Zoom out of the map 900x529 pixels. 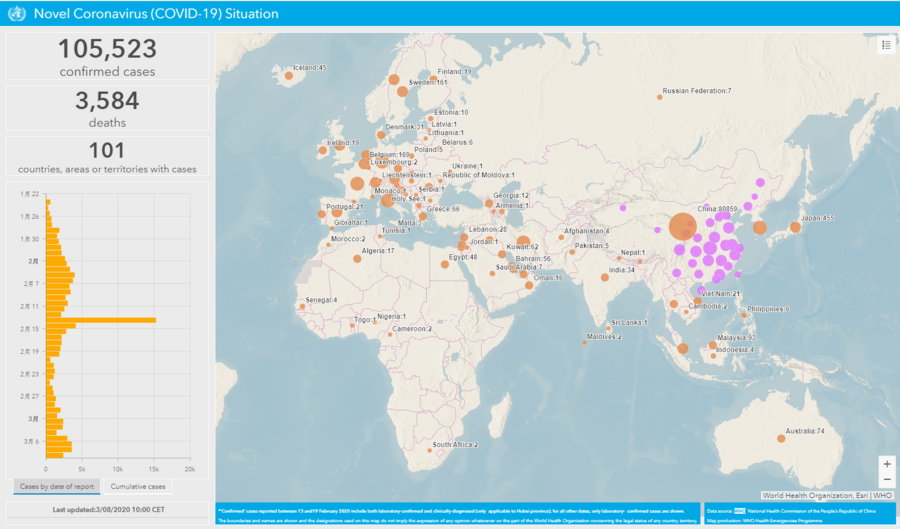(x=886, y=480)
